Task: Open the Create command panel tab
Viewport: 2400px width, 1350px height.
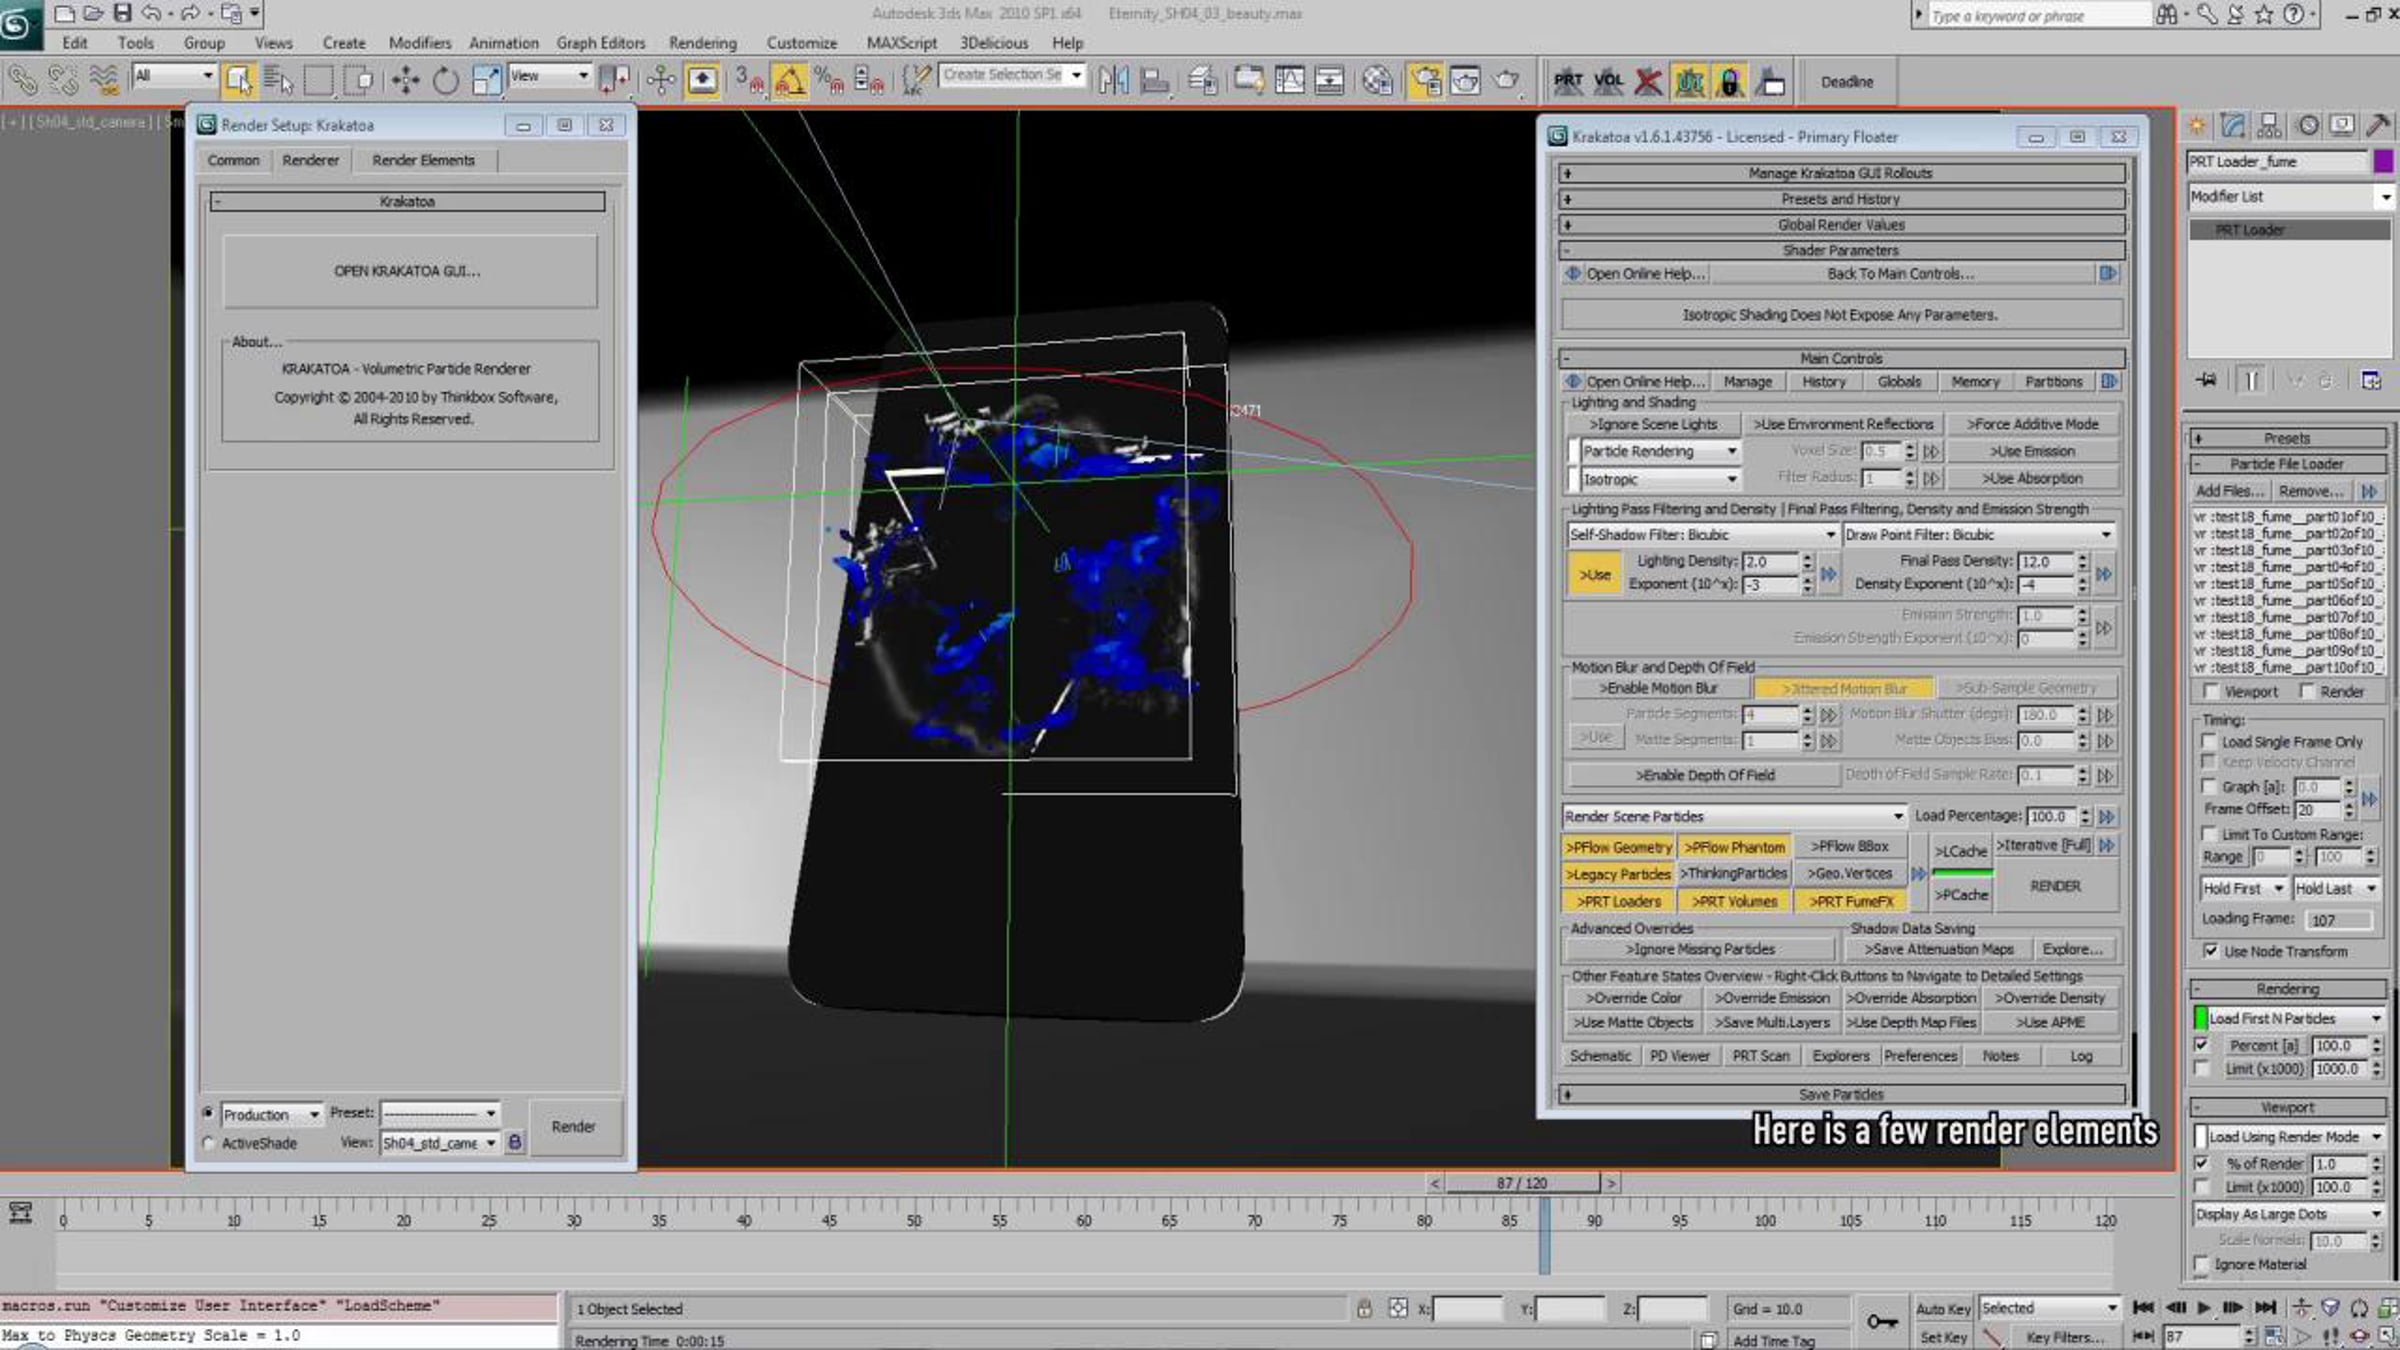Action: point(2198,126)
